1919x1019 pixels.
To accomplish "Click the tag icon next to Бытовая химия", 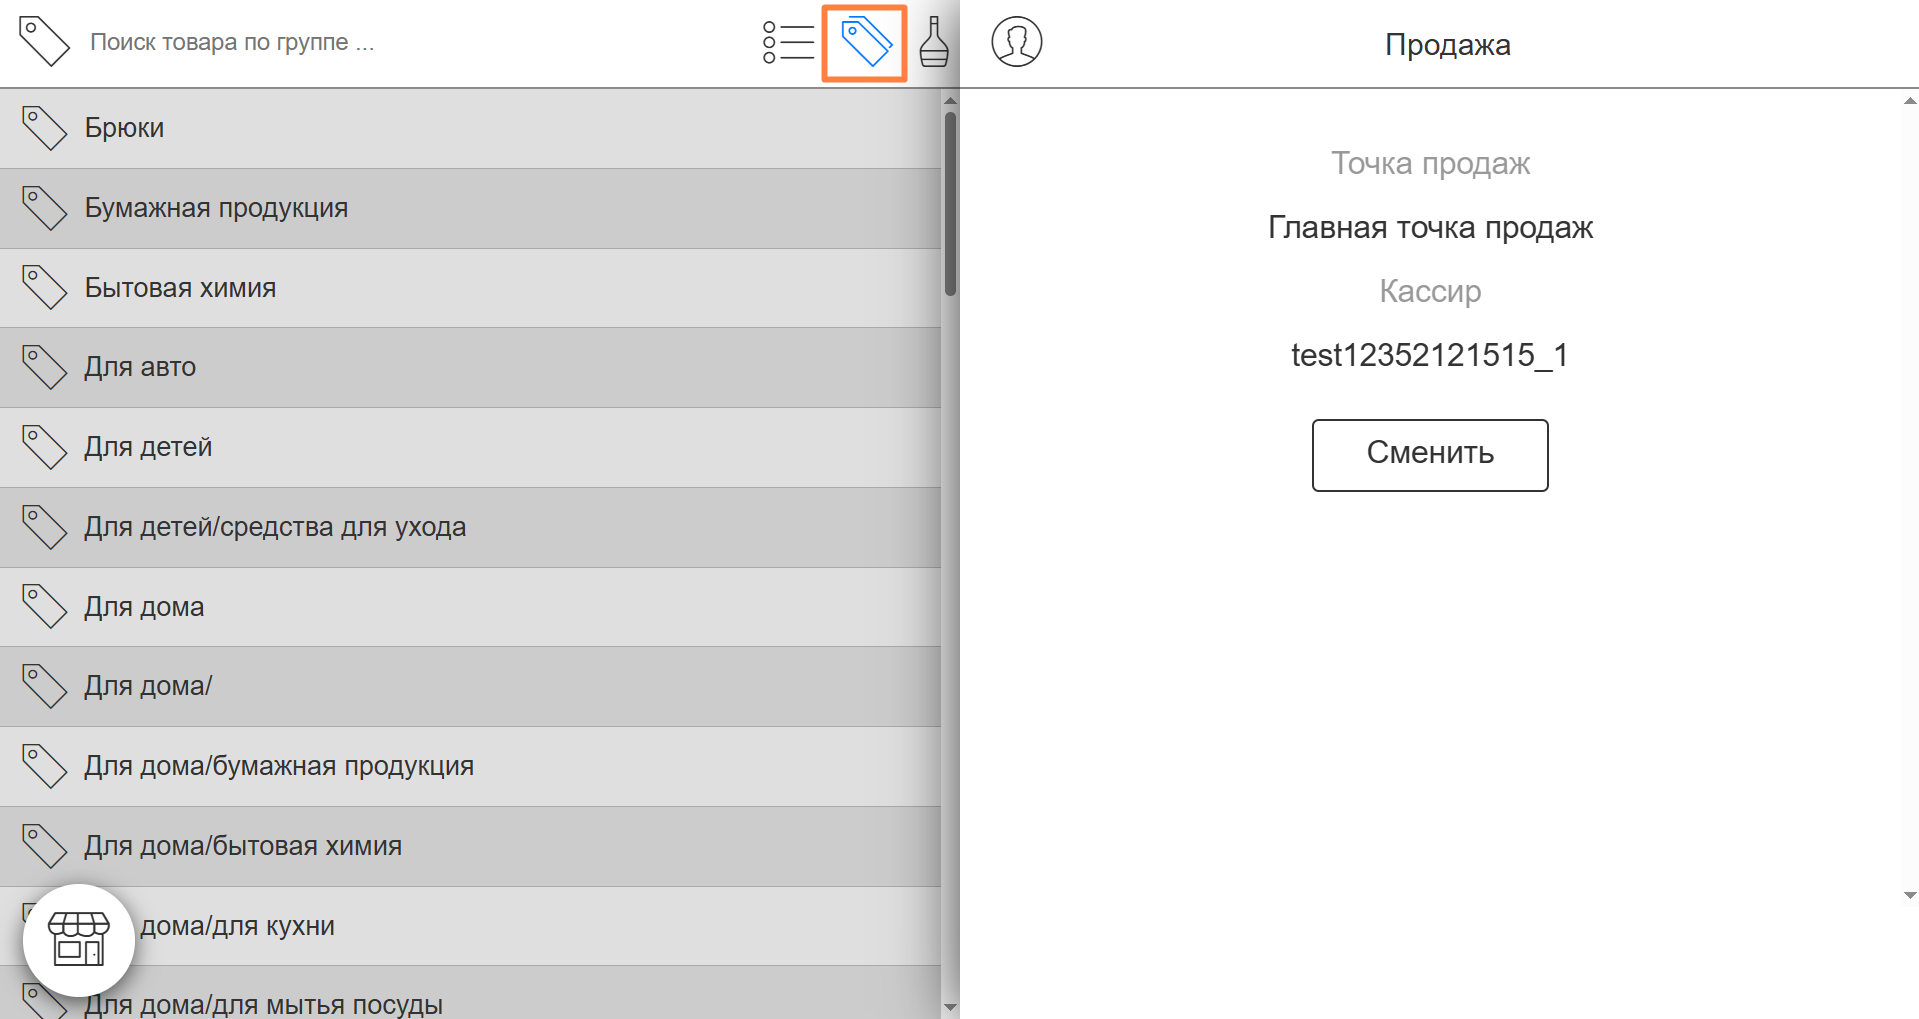I will (44, 288).
